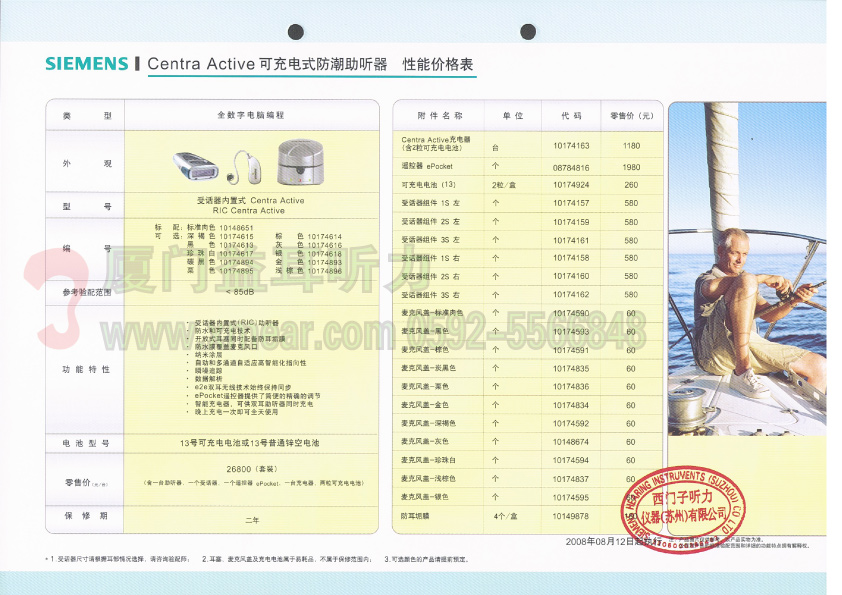Click the accessory name "麦克风盖-银色"

pyautogui.click(x=425, y=497)
